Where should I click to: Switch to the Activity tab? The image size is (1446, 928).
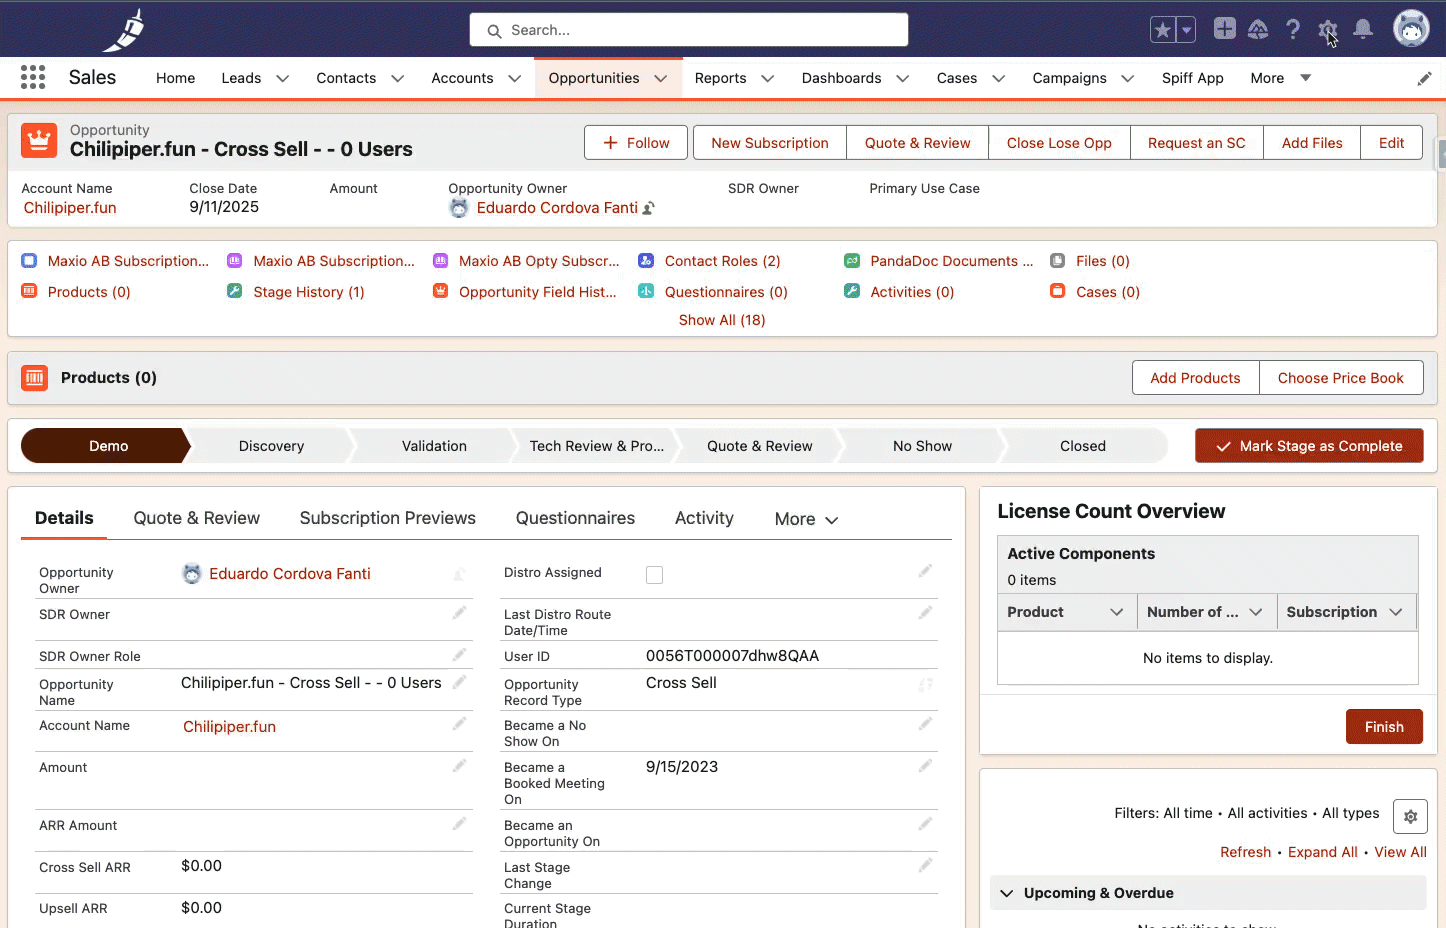pos(704,518)
